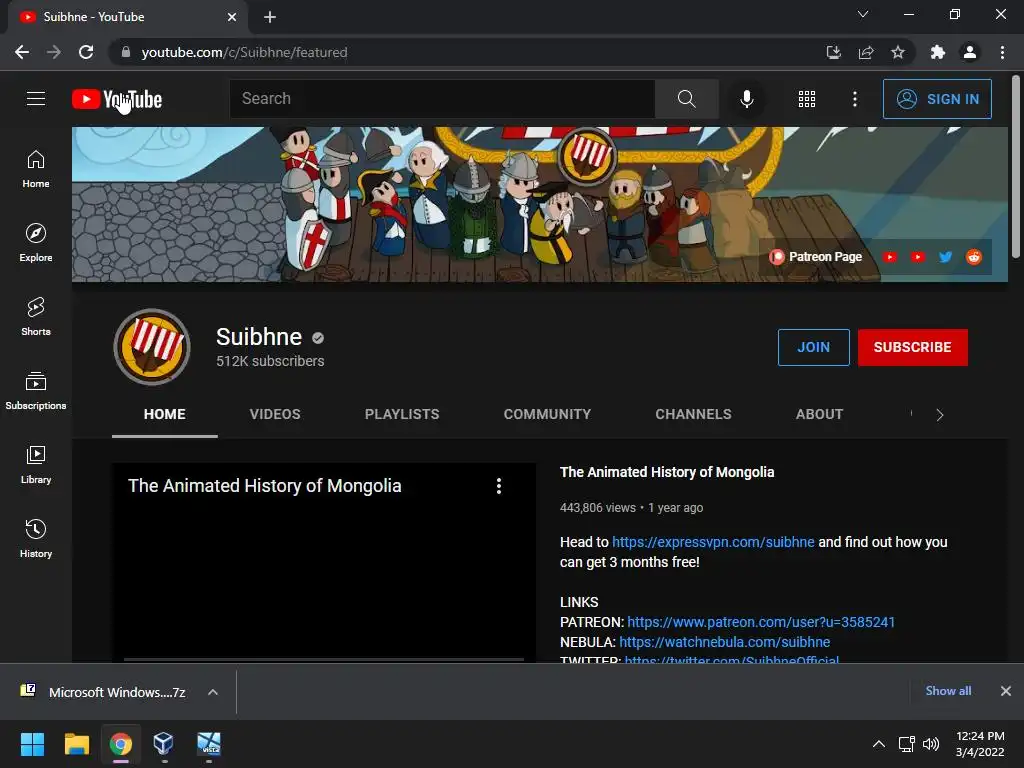Open video three-dot options menu
Viewport: 1024px width, 768px height.
pos(499,486)
